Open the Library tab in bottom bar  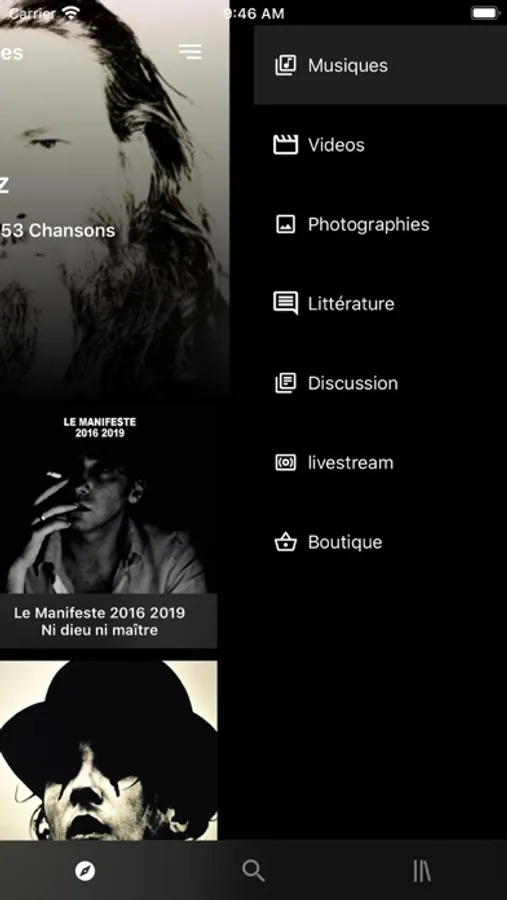[x=422, y=871]
